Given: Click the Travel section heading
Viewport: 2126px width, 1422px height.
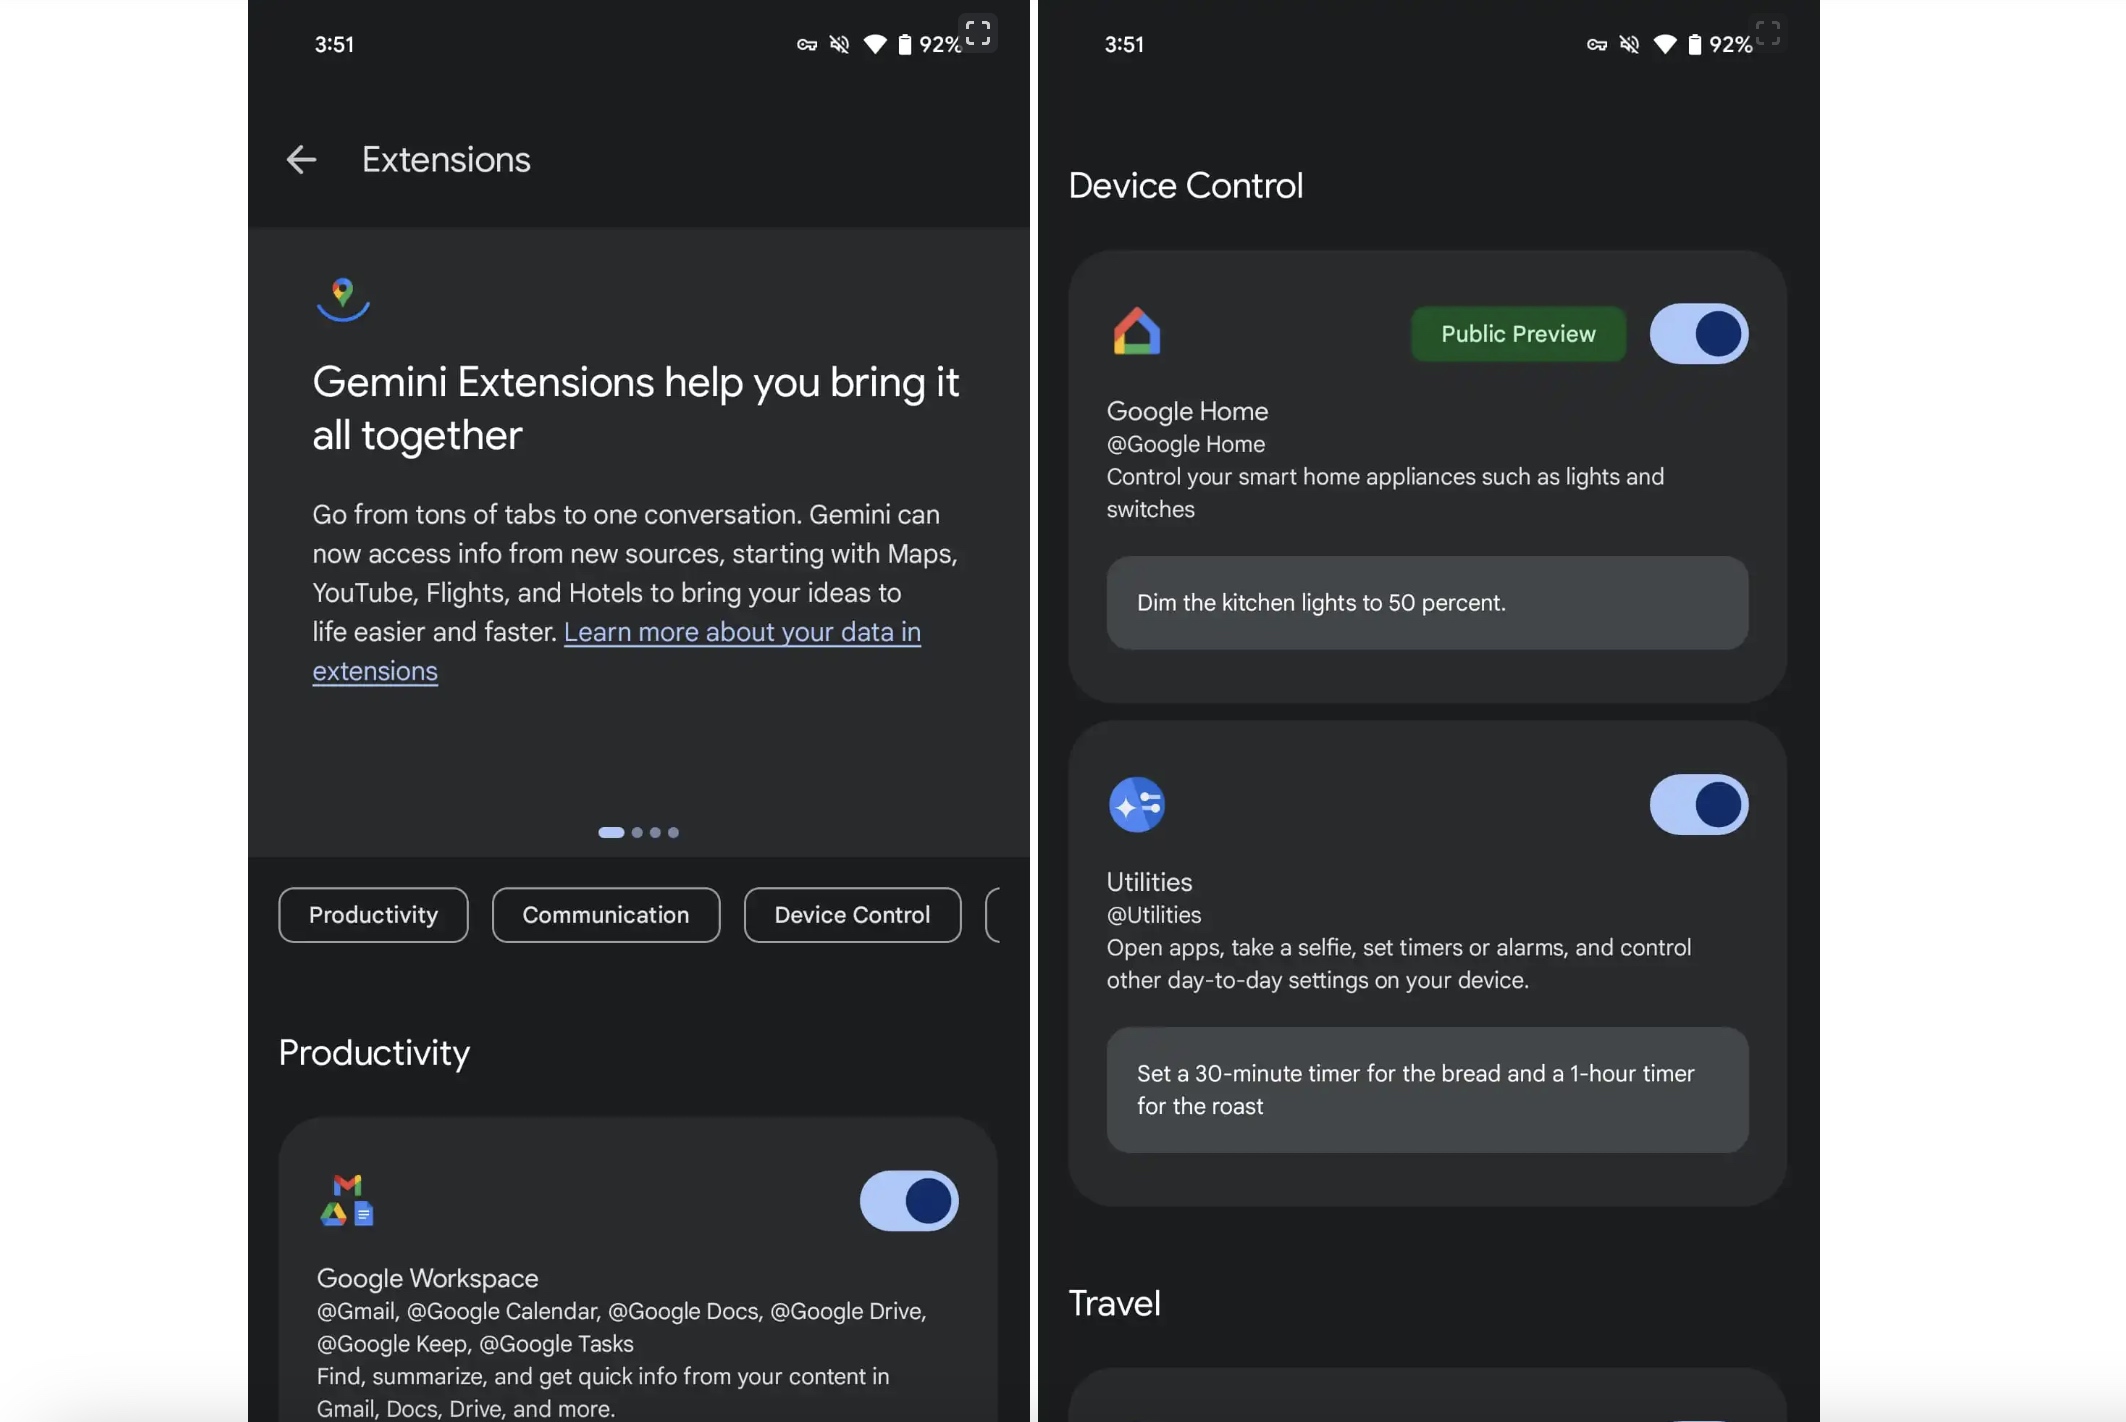Looking at the screenshot, I should [1114, 1303].
